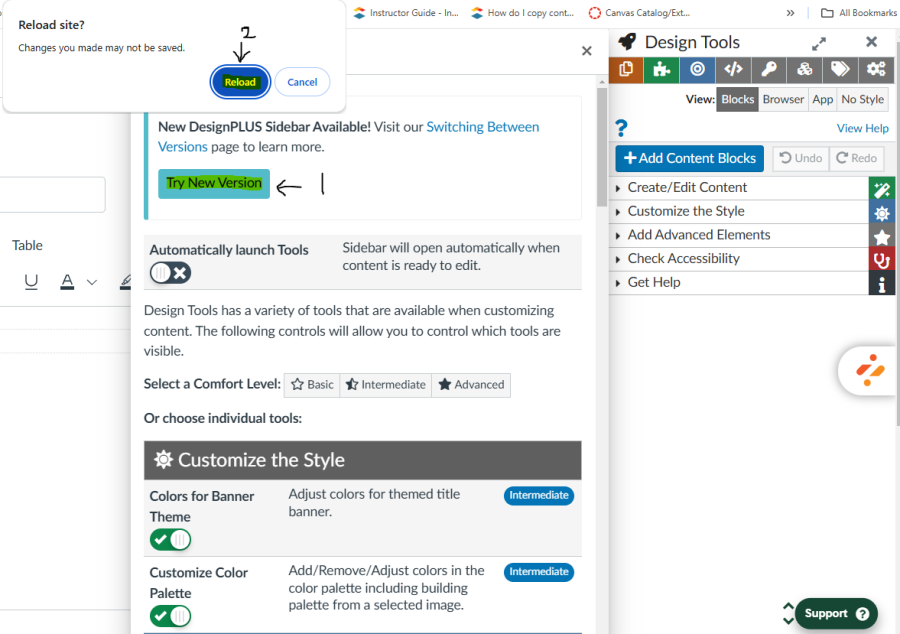Click the Redo button

coord(856,158)
